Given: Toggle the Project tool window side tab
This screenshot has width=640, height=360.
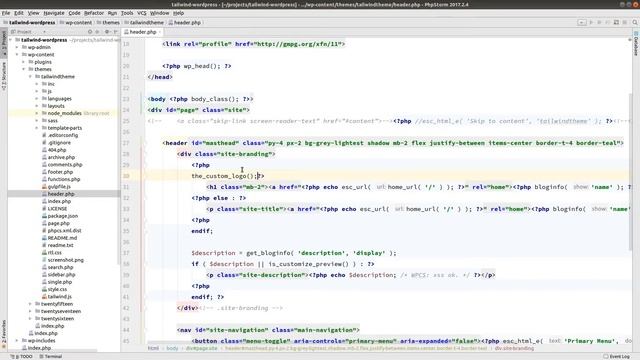Looking at the screenshot, I should click(4, 42).
